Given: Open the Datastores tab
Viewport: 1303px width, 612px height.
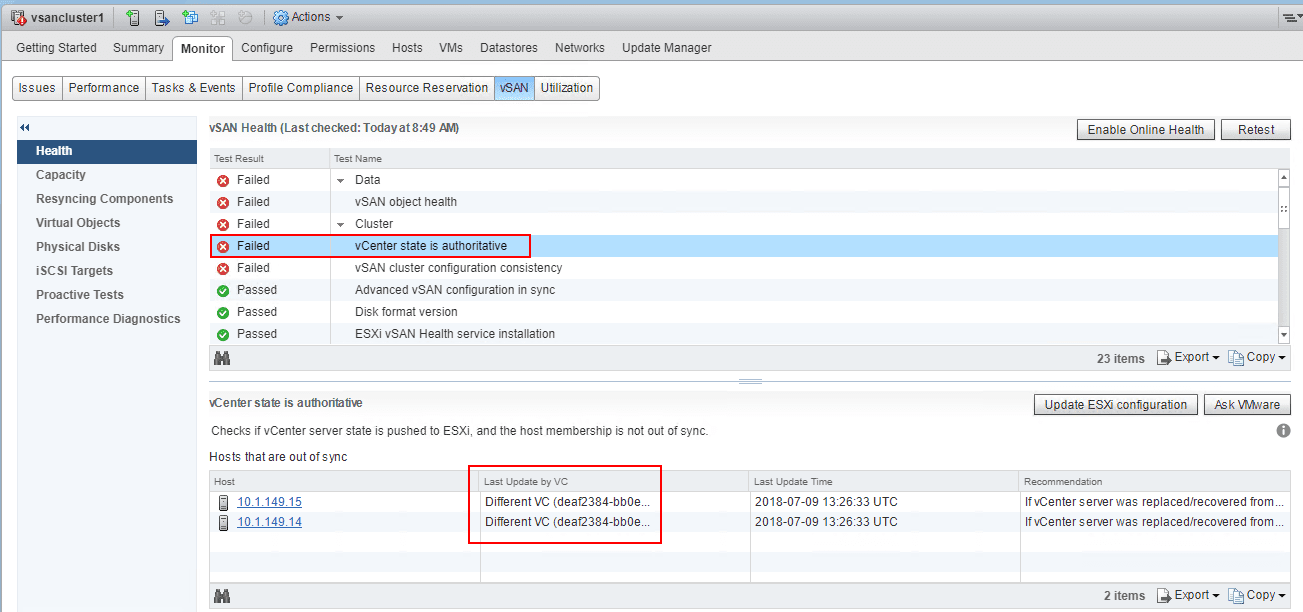Looking at the screenshot, I should (x=509, y=48).
